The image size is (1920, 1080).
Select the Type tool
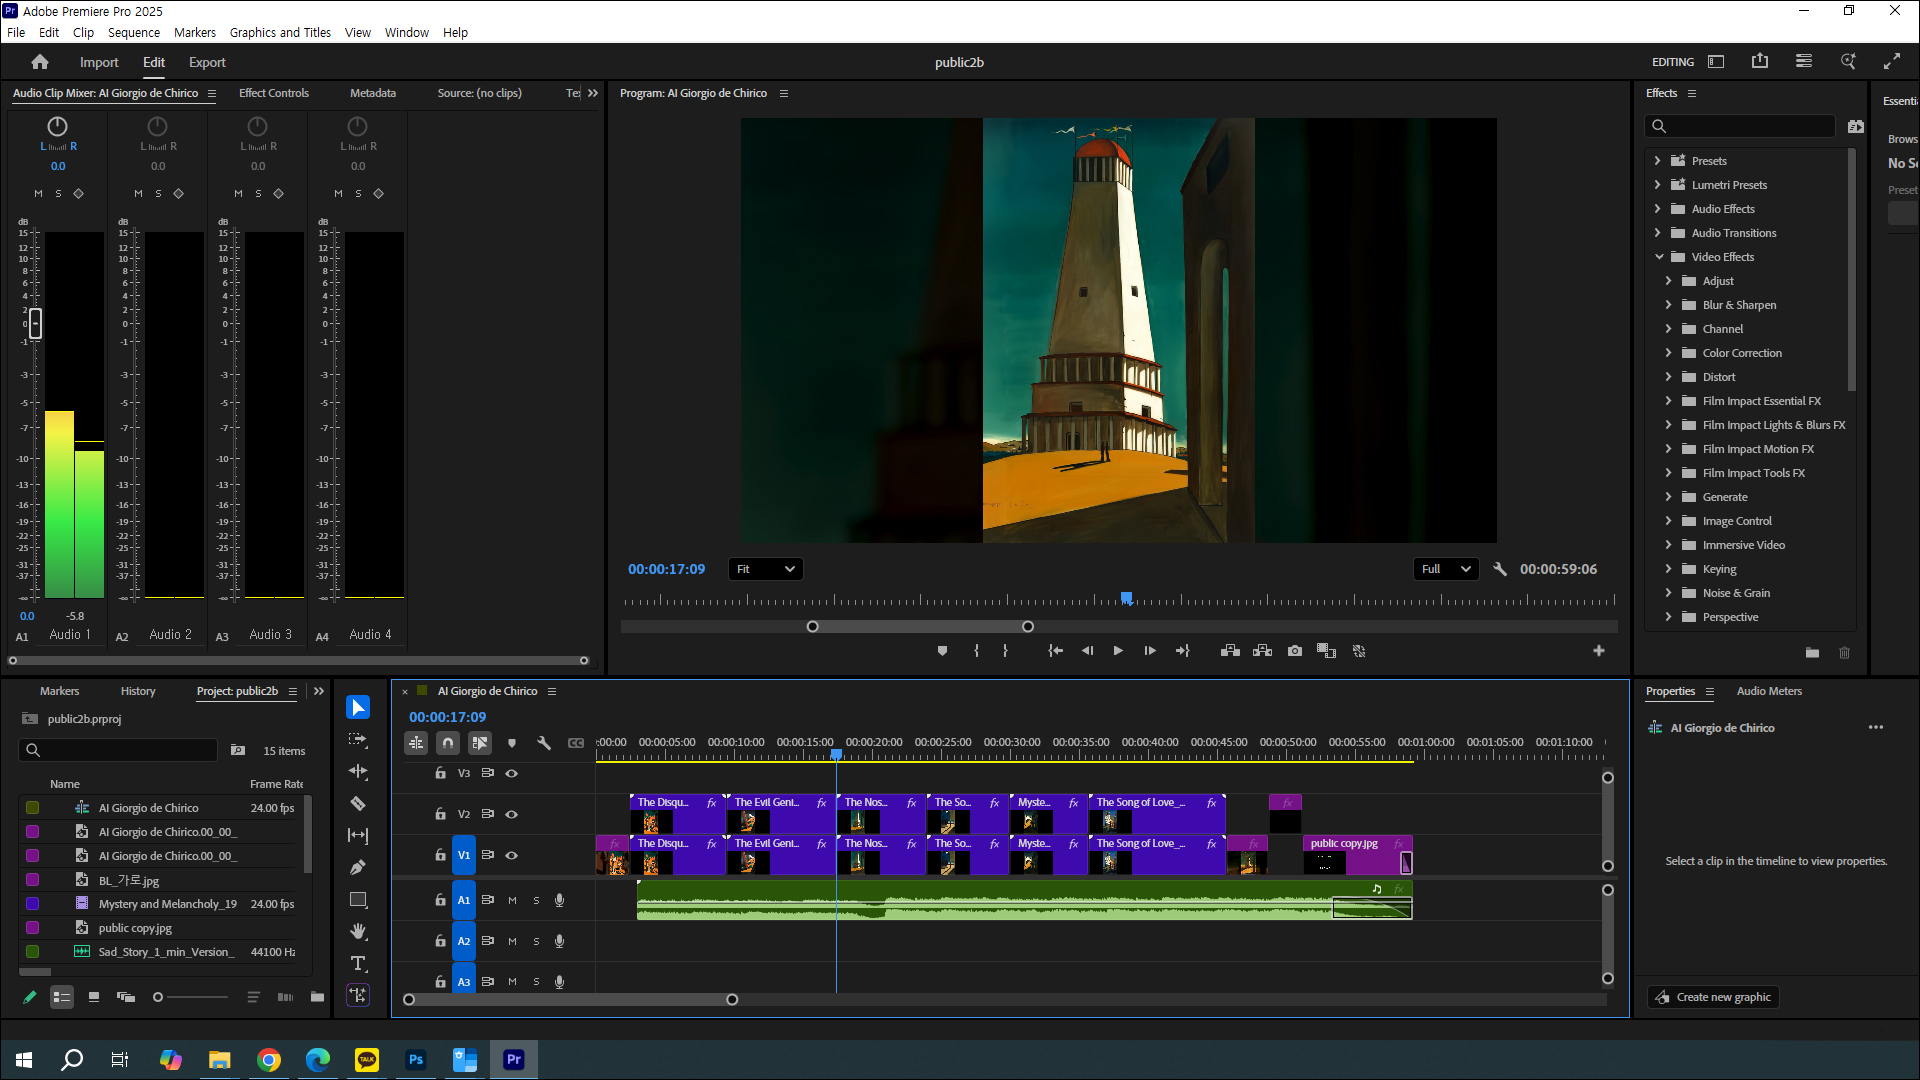[x=358, y=963]
